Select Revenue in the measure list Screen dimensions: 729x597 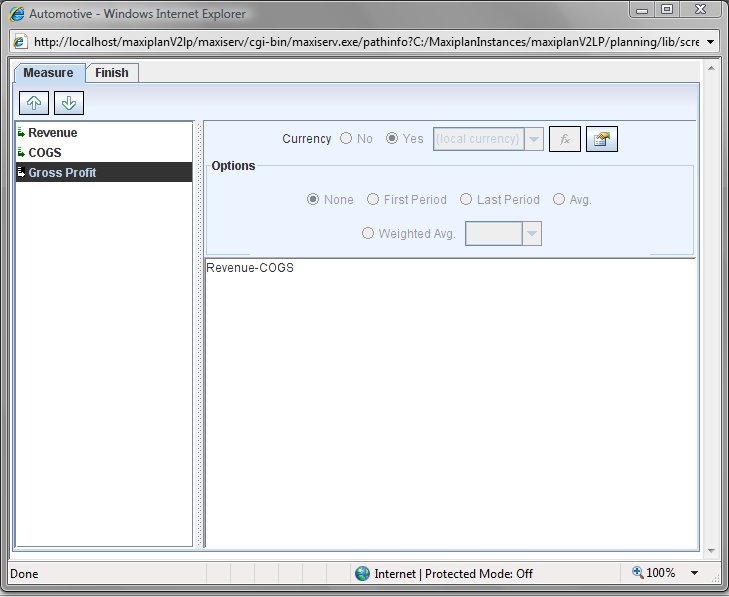pos(52,133)
